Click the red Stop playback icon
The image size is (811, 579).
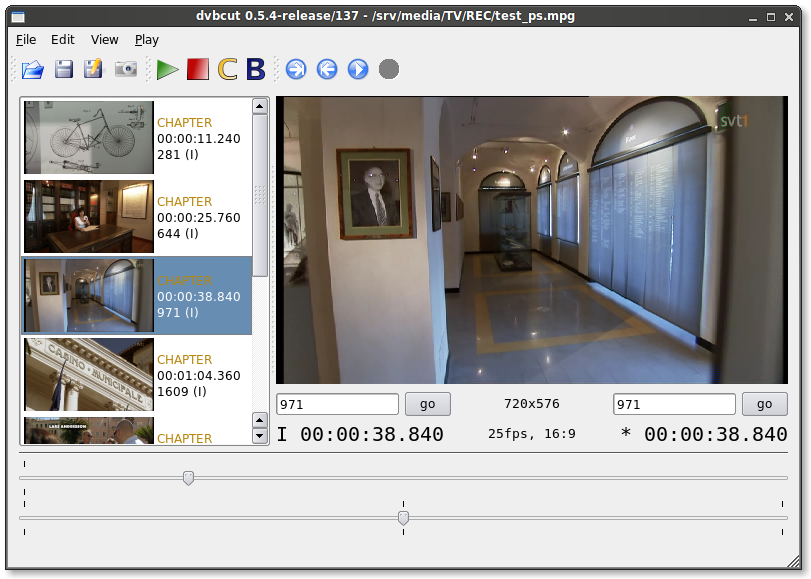[196, 69]
